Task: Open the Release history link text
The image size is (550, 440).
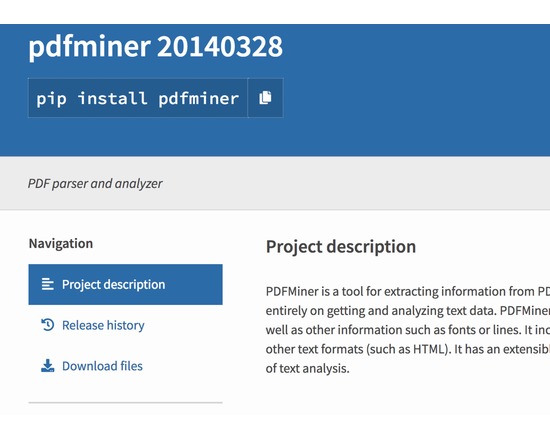Action: click(x=103, y=325)
